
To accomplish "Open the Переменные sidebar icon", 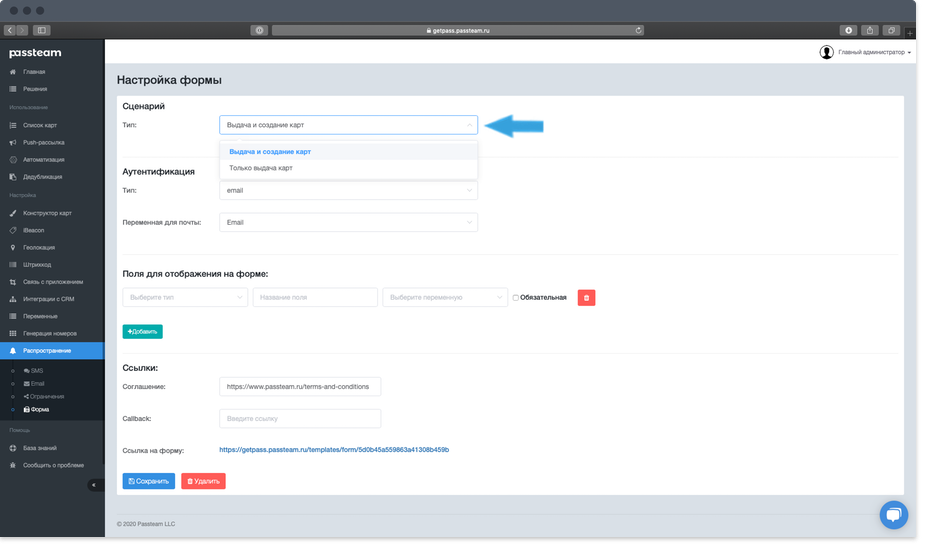I will tap(13, 317).
